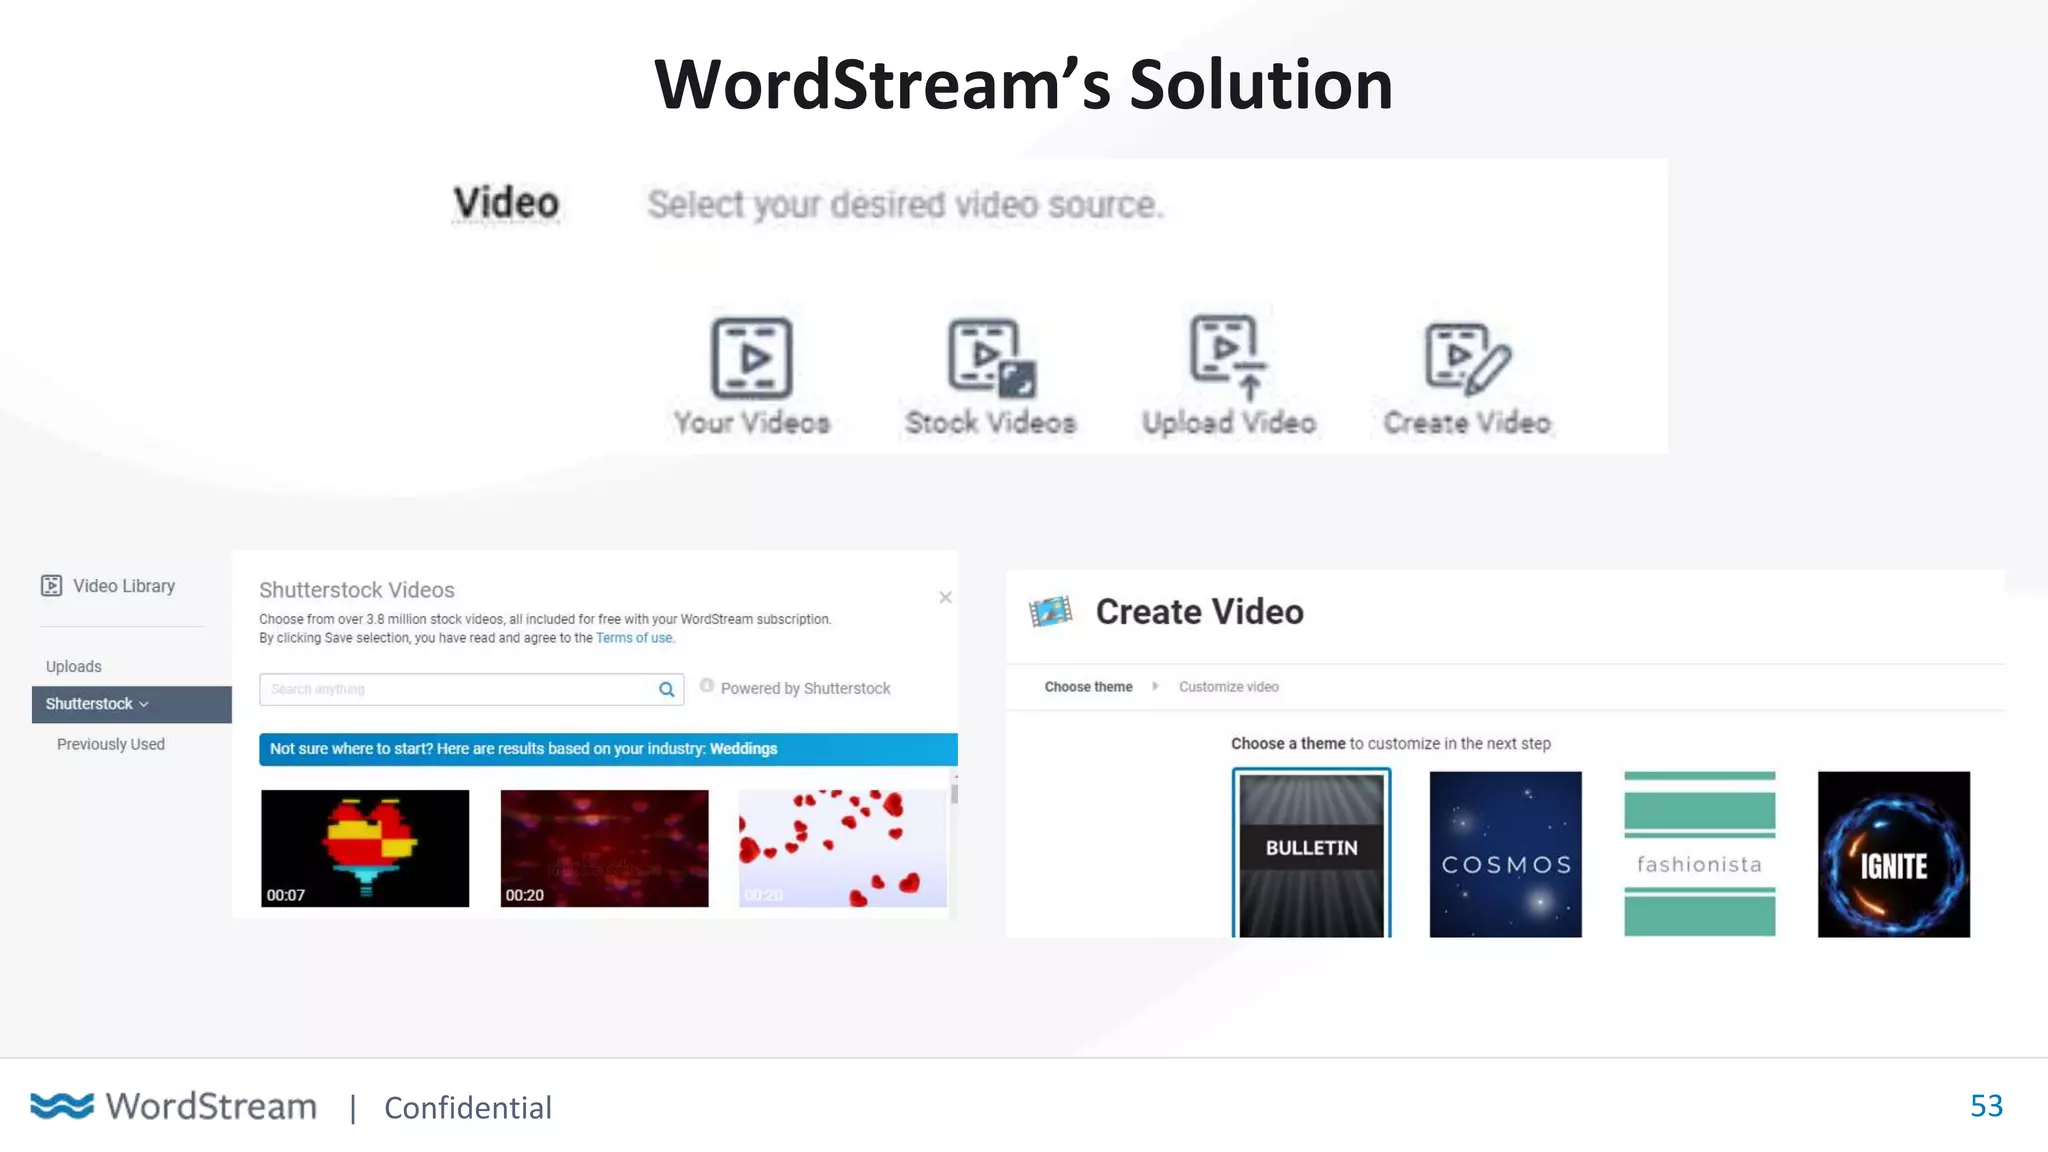Click the Create Video filmstrip icon
Viewport: 2048px width, 1152px height.
[1051, 611]
